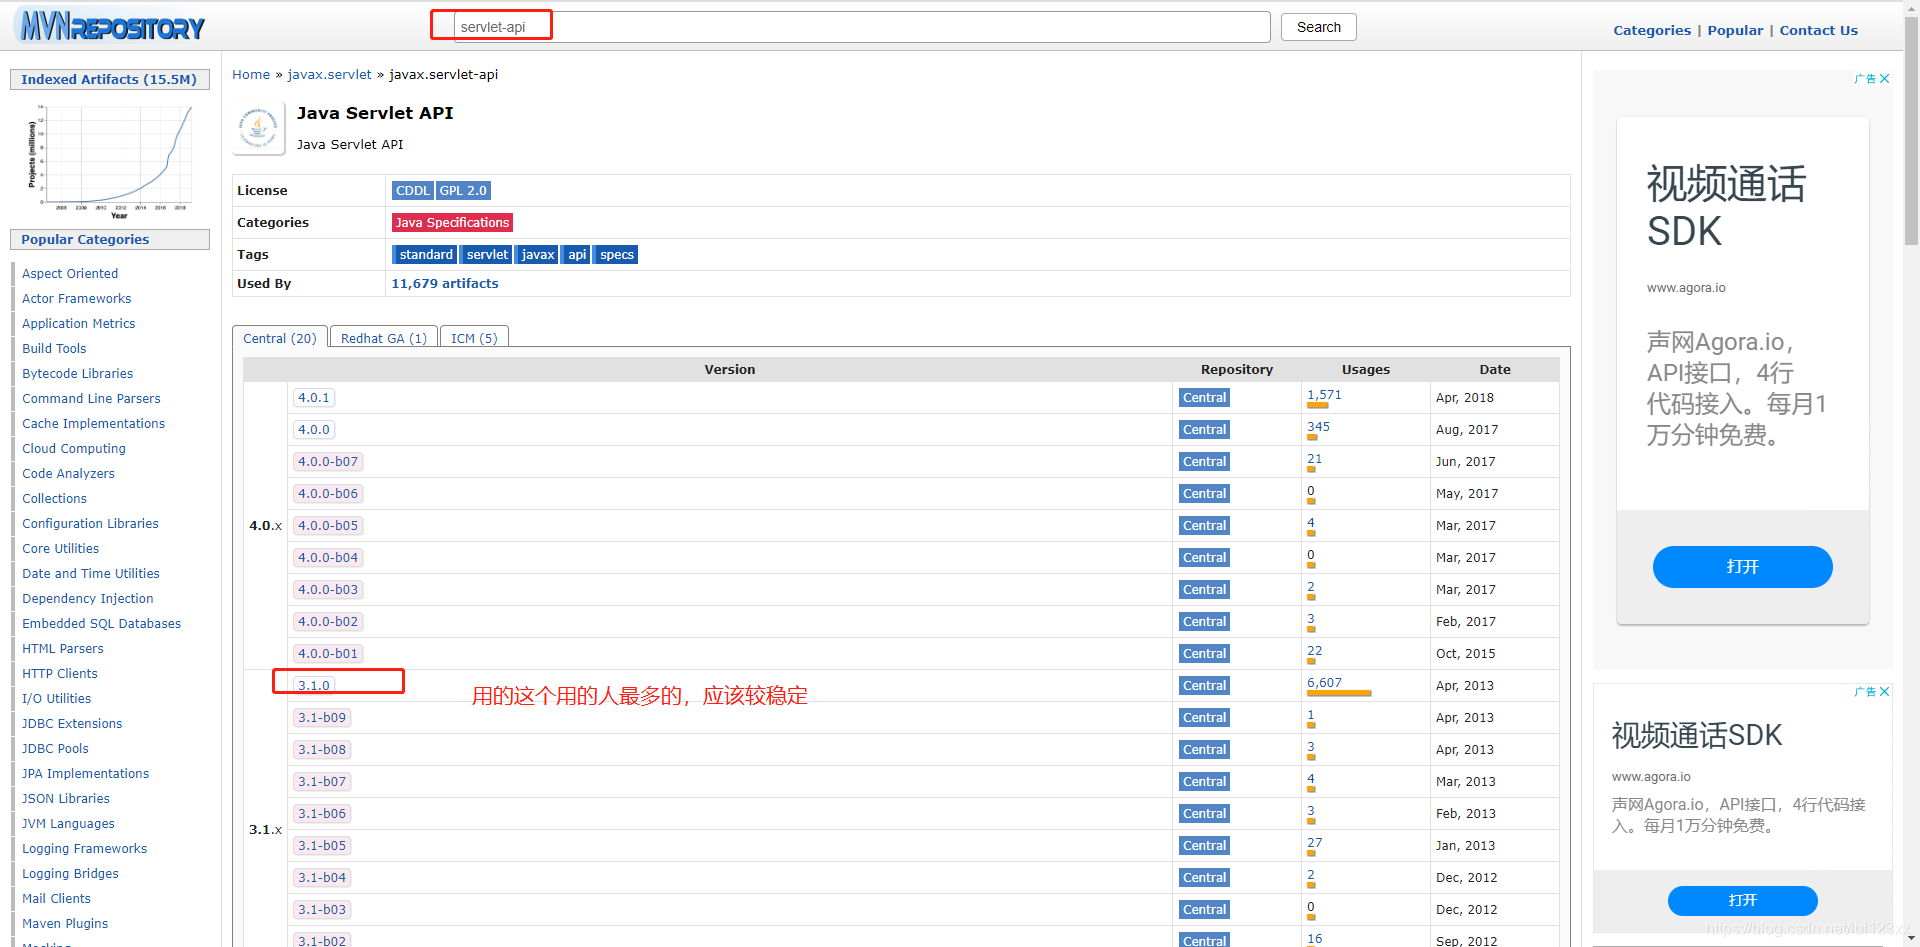Click the servlet tag

[x=486, y=255]
